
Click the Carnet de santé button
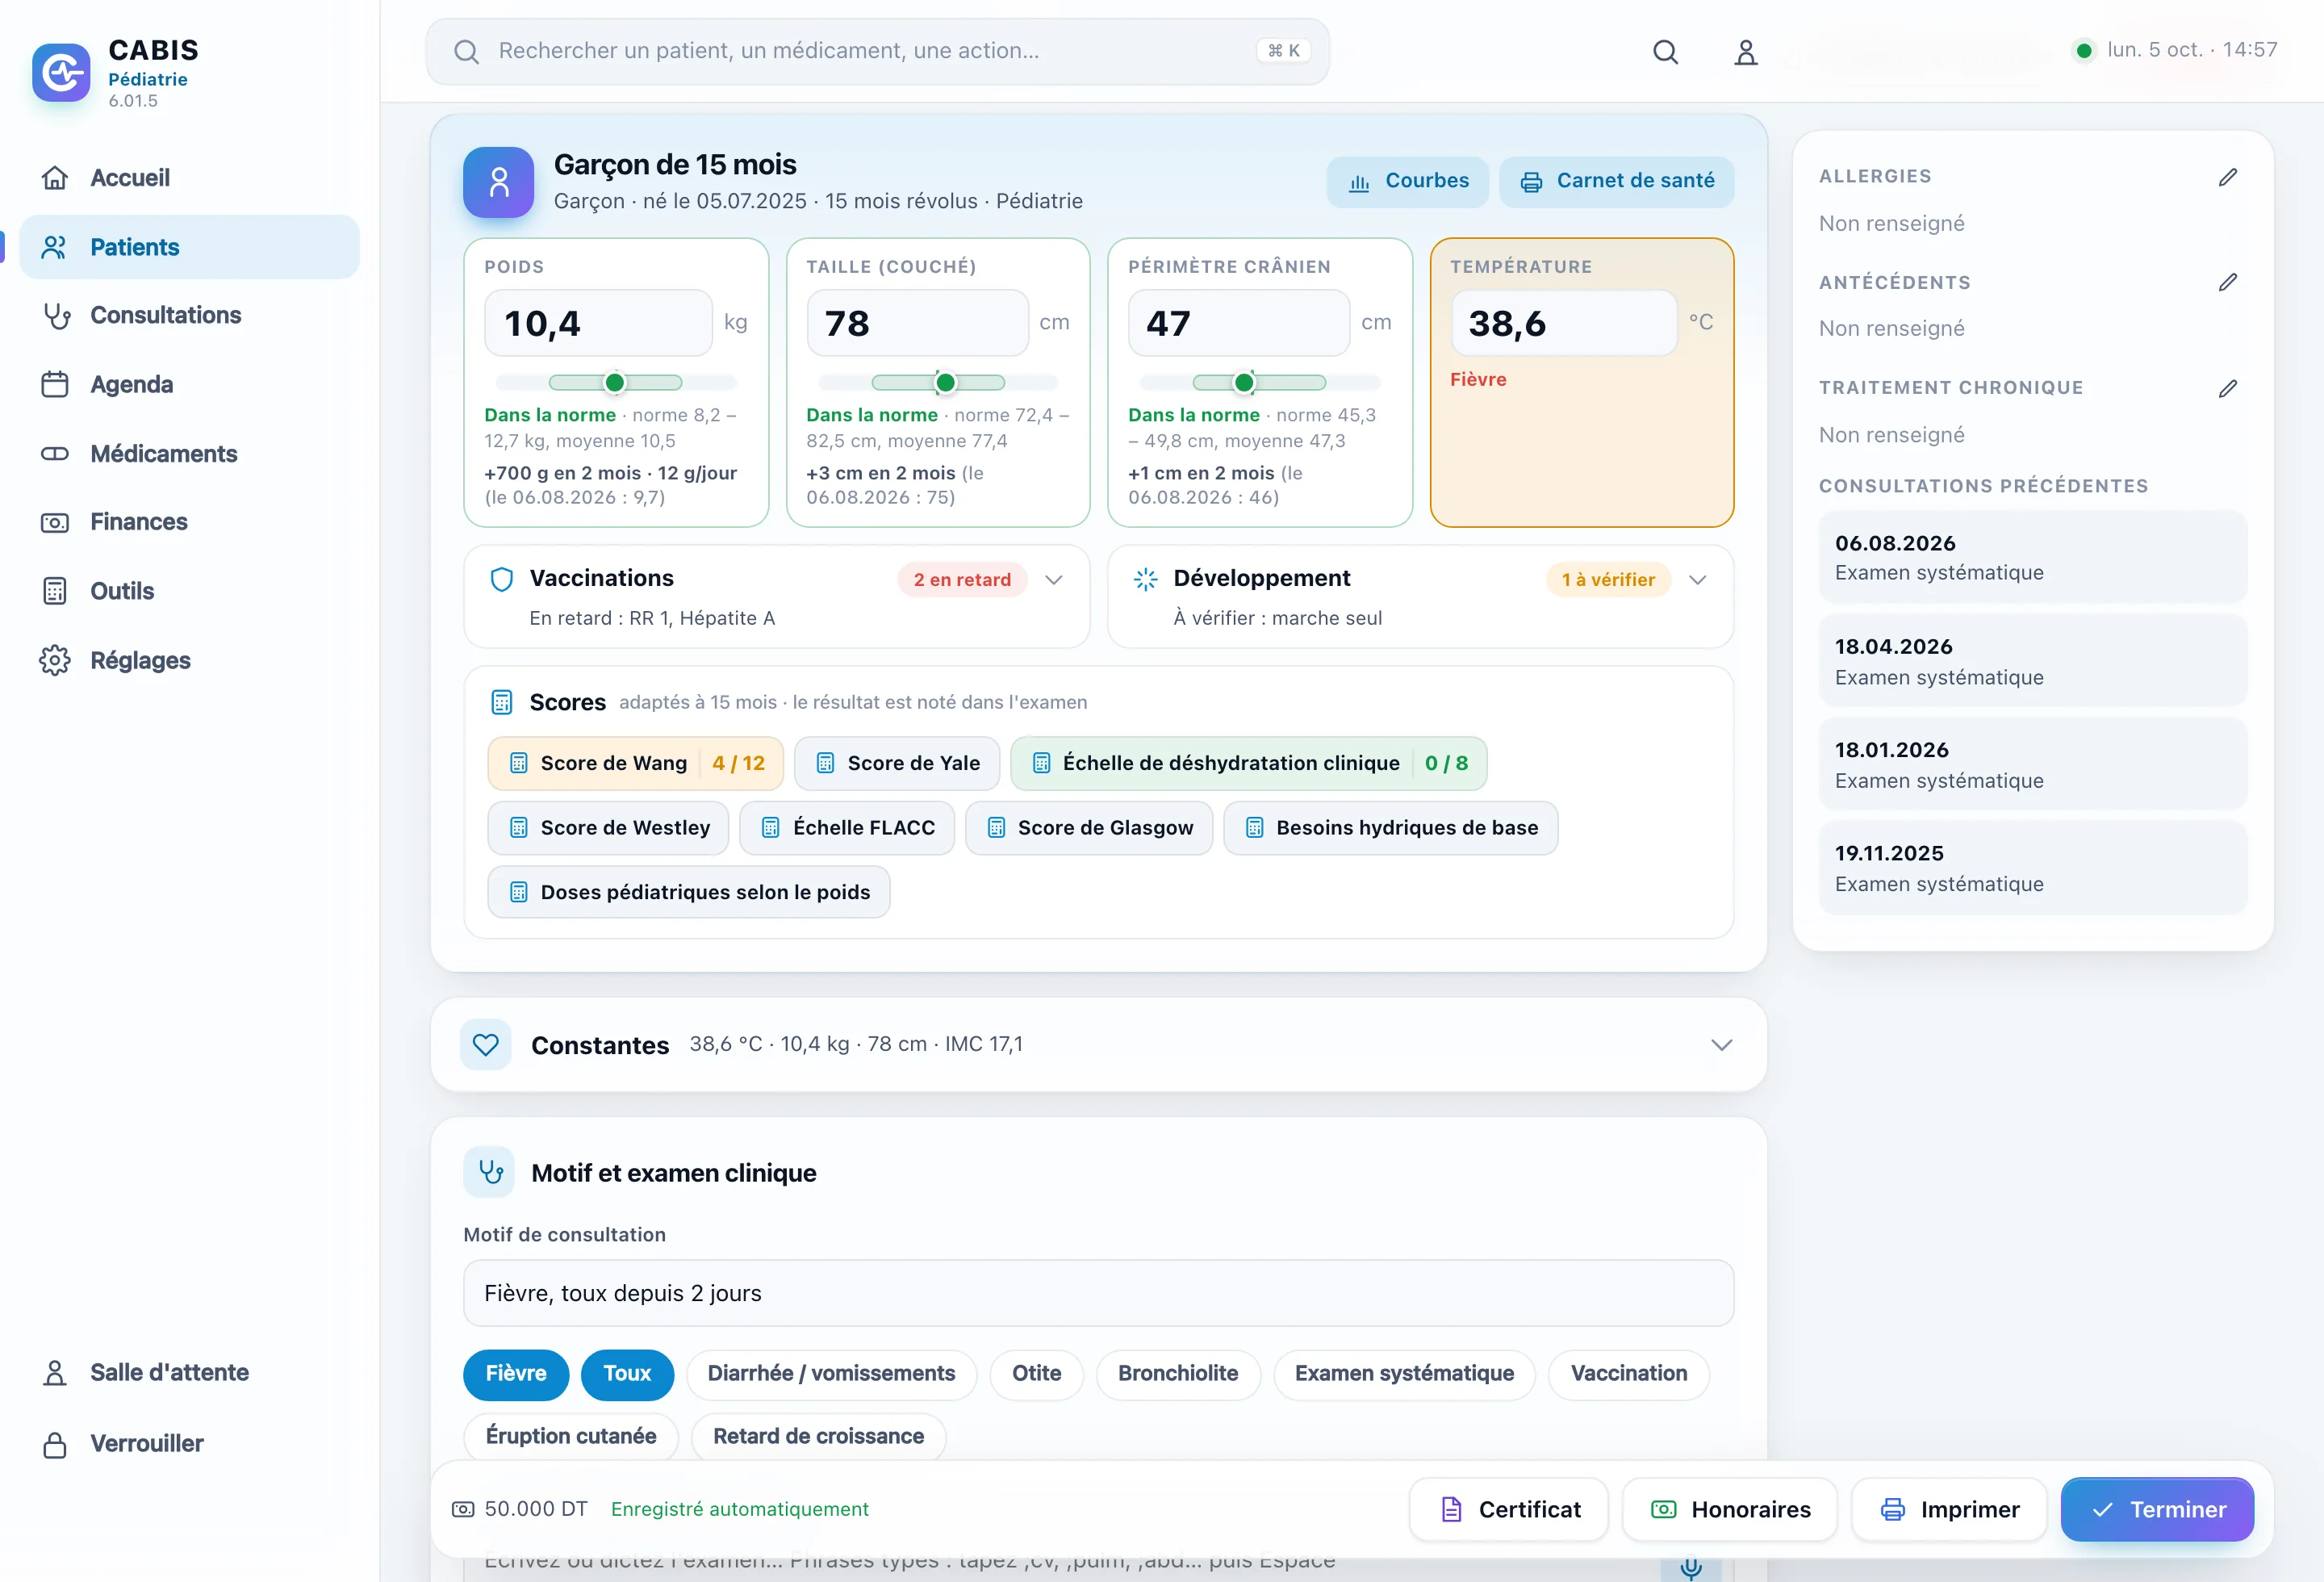click(1616, 181)
